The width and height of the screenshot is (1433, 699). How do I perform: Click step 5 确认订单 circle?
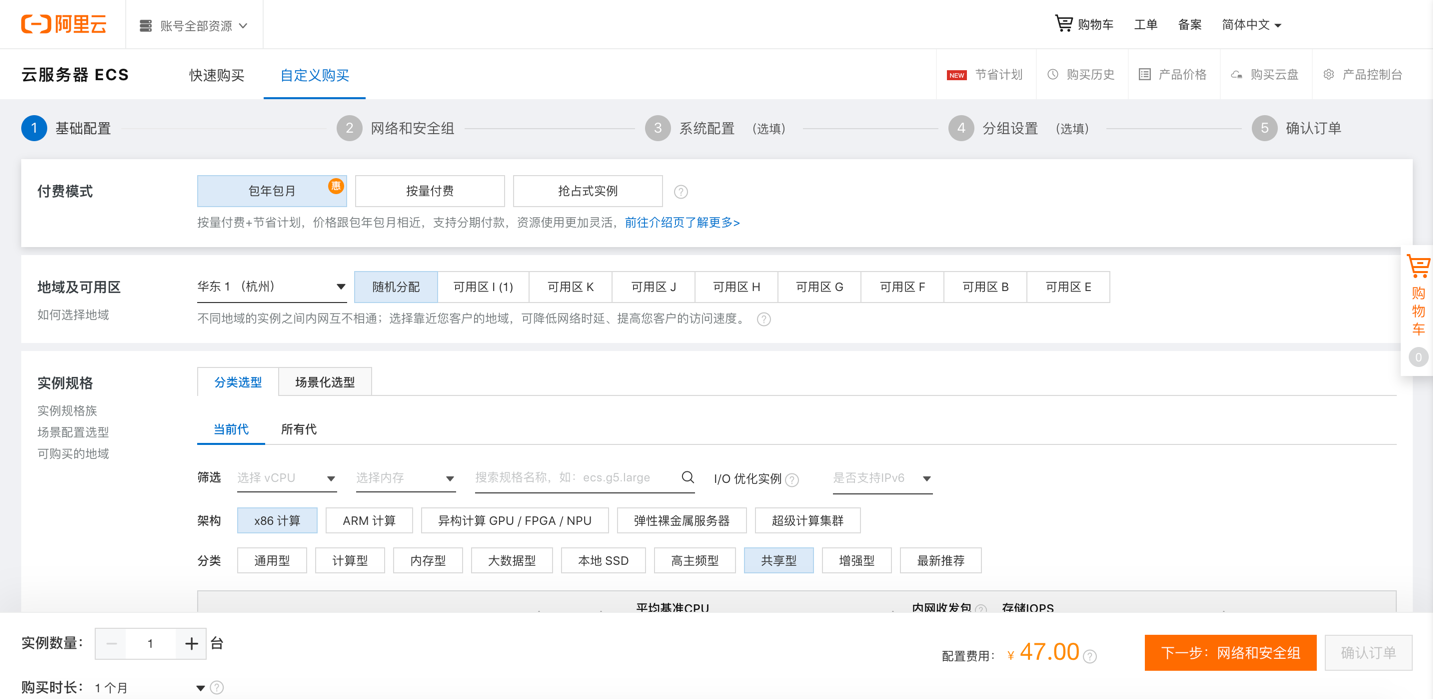click(1265, 128)
